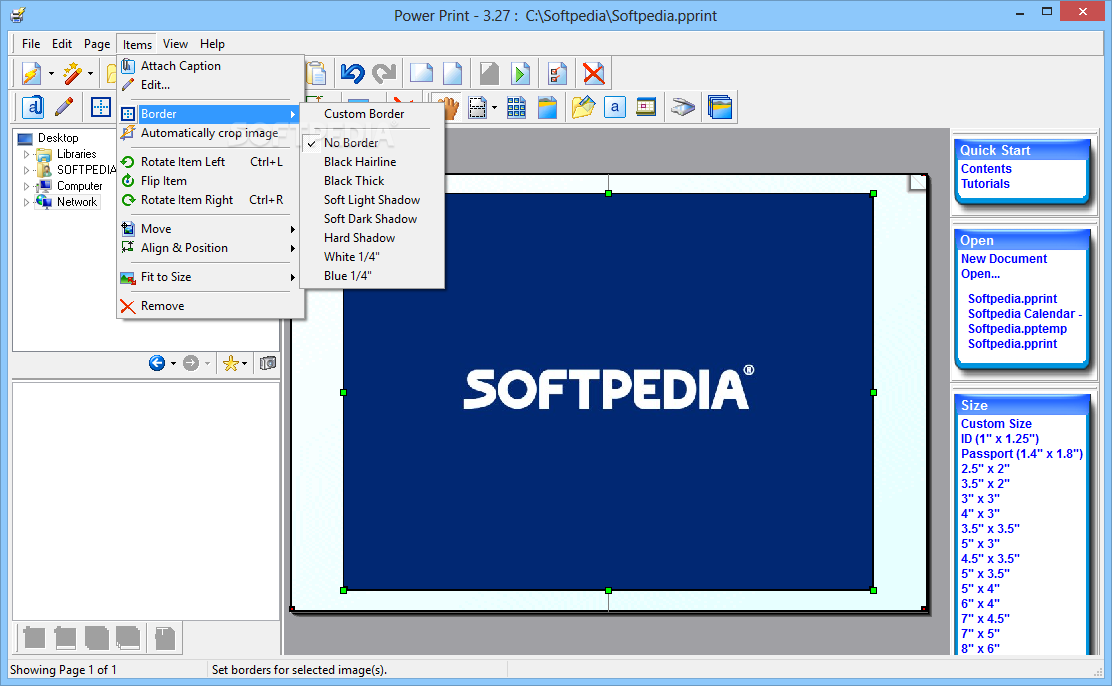Image resolution: width=1112 pixels, height=686 pixels.
Task: Click the gray redo arrow
Action: (x=384, y=73)
